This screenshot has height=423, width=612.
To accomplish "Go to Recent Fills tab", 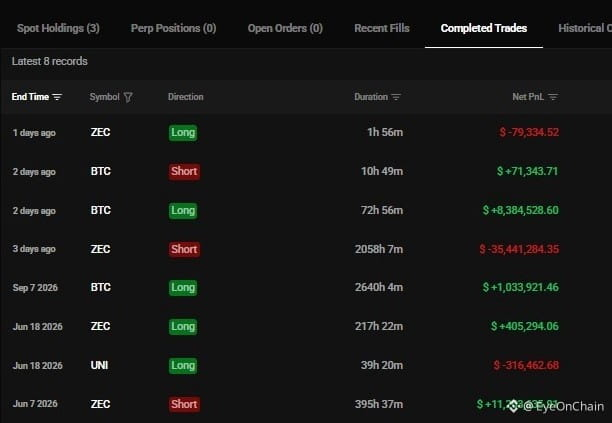I will point(382,28).
